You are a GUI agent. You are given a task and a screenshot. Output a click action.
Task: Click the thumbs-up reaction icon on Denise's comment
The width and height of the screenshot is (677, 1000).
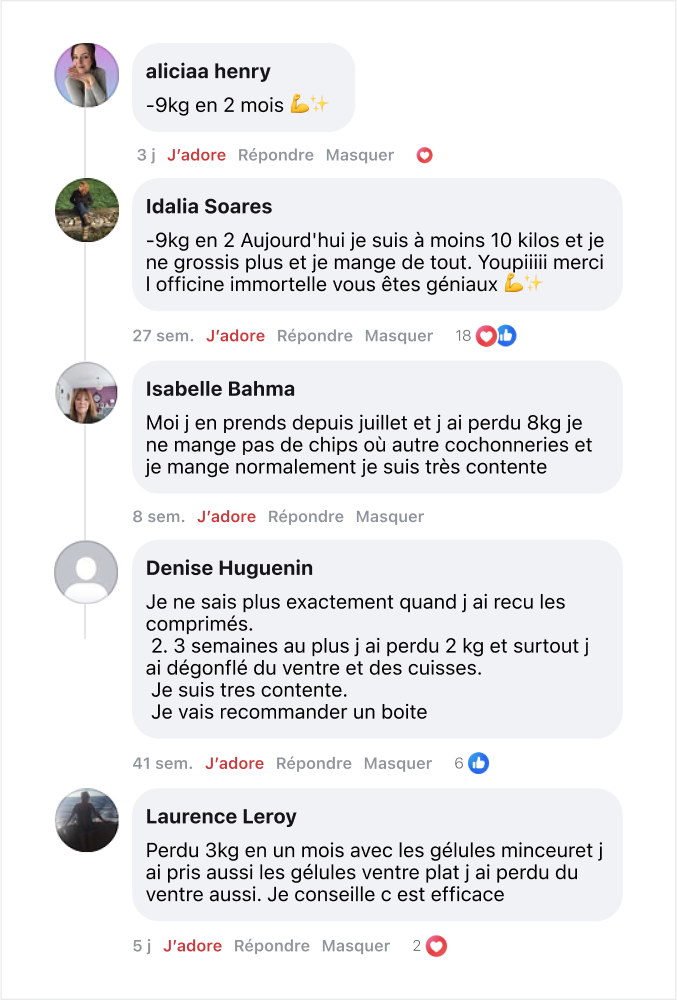(x=479, y=764)
